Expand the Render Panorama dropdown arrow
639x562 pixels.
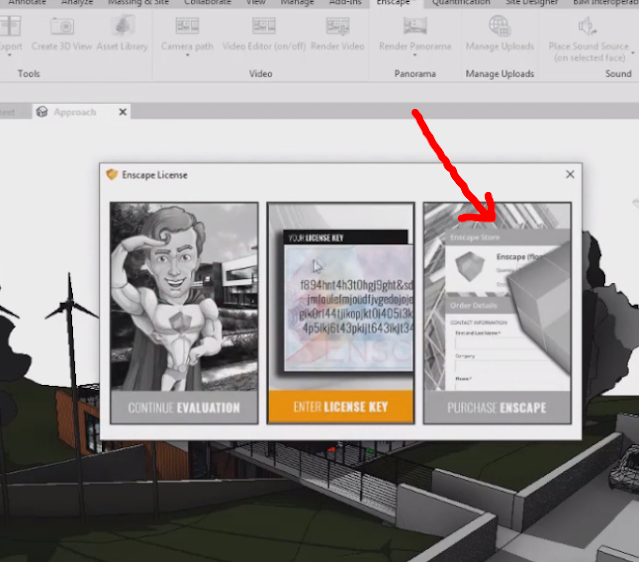[415, 55]
